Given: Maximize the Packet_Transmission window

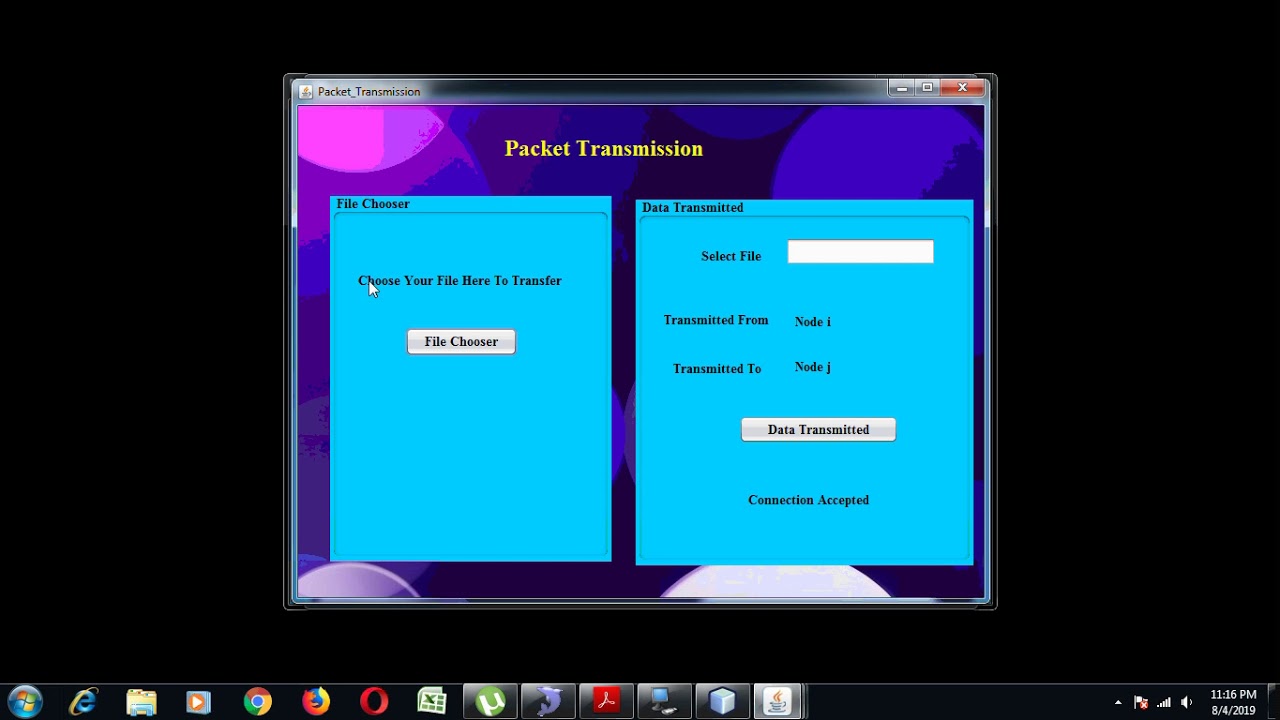Looking at the screenshot, I should [x=928, y=88].
